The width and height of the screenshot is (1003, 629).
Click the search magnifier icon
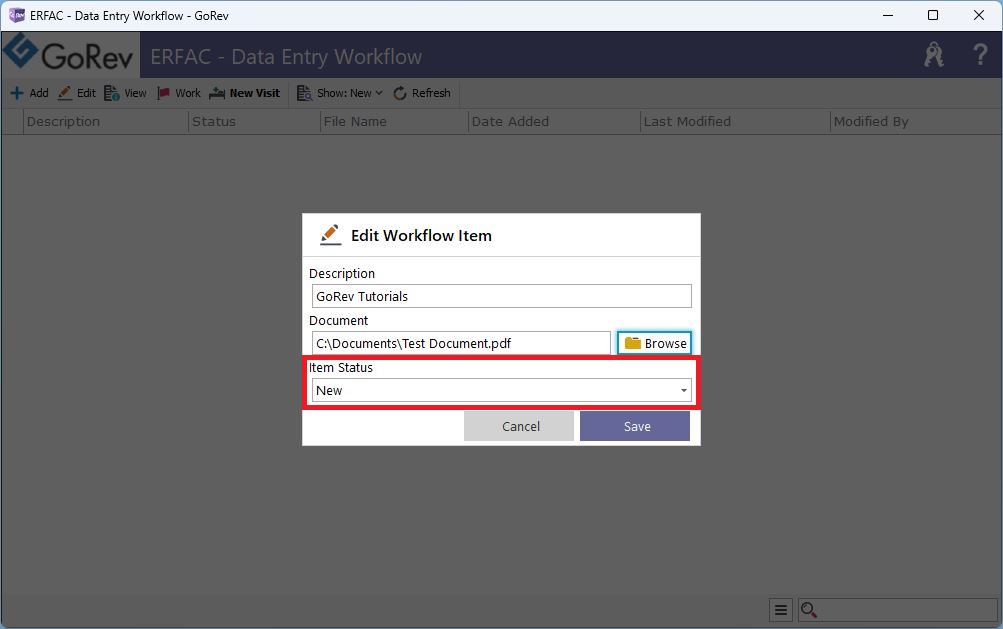tap(809, 610)
